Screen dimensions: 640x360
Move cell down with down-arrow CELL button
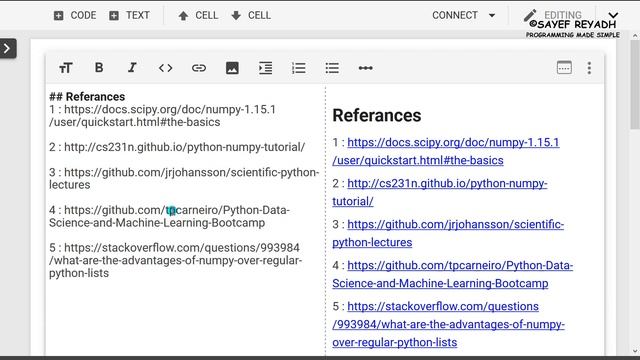pos(251,16)
